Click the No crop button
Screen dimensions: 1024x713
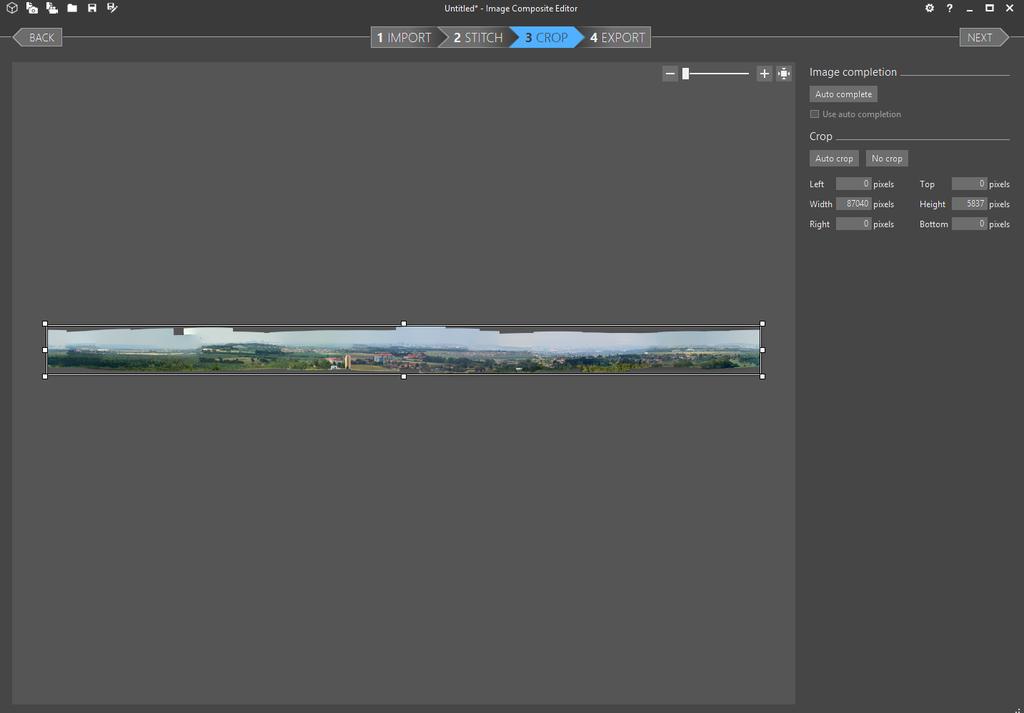coord(887,159)
